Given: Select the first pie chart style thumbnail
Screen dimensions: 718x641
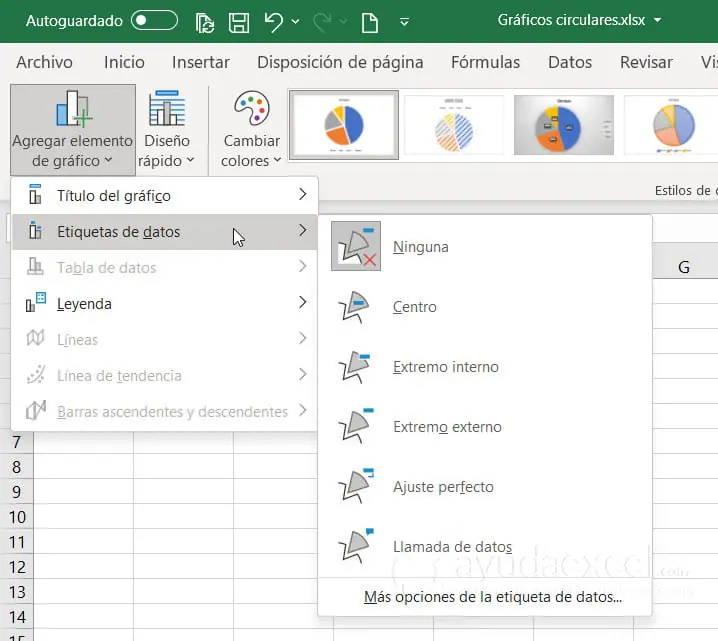Looking at the screenshot, I should click(344, 125).
